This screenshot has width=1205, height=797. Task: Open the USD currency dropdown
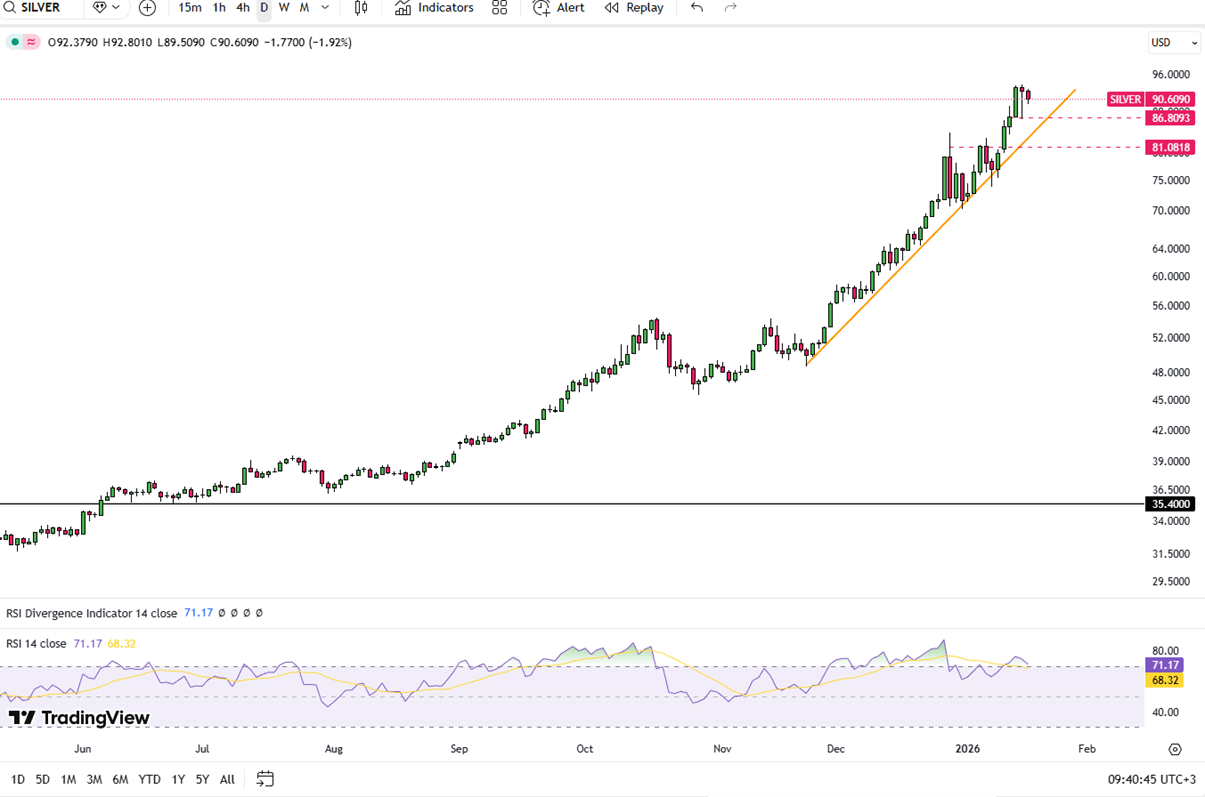coord(1174,43)
